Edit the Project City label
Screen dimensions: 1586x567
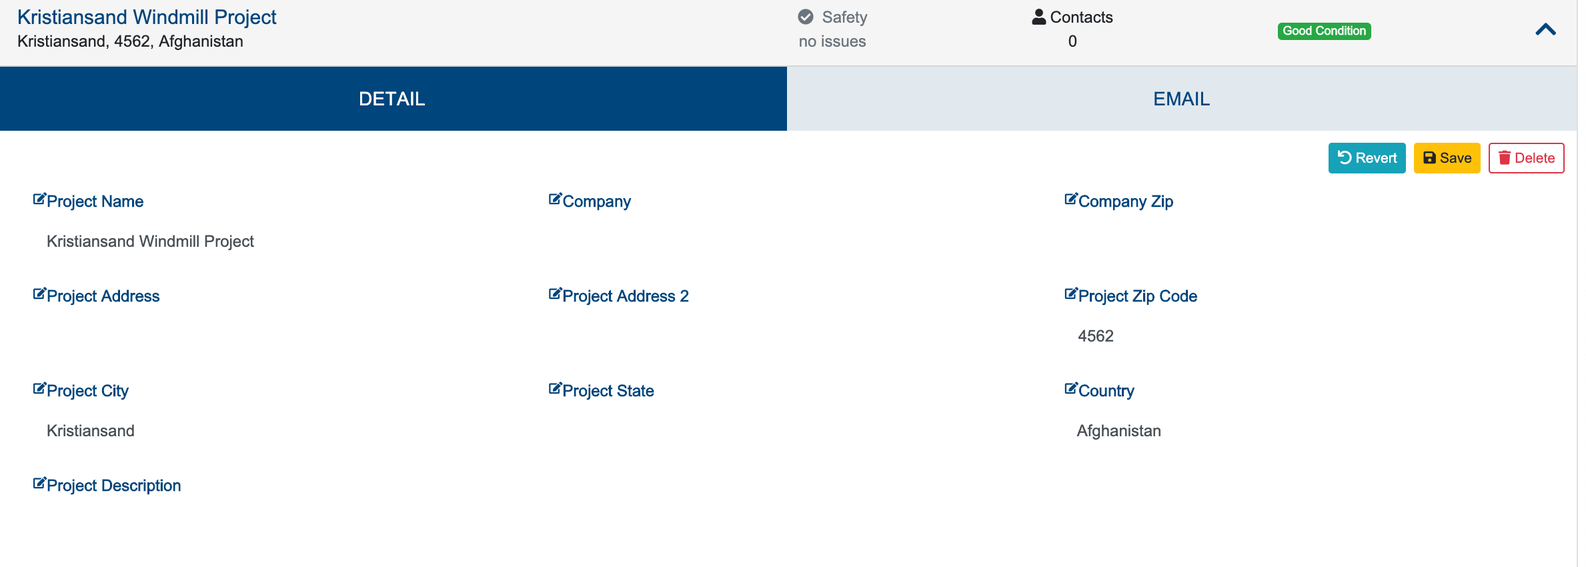[x=88, y=391]
